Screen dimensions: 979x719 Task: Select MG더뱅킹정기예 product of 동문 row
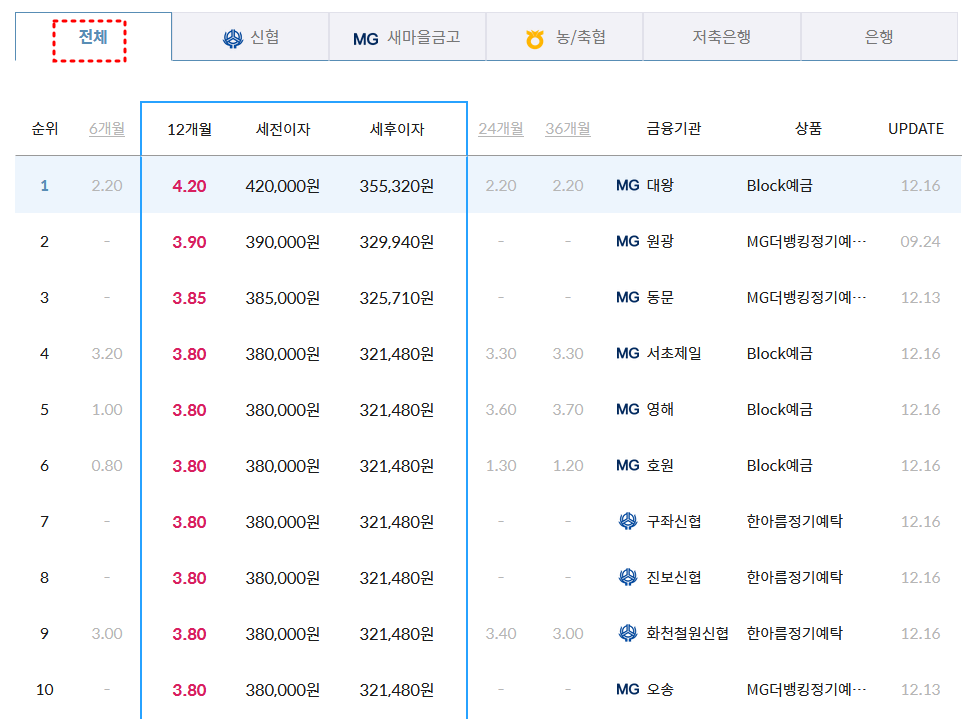pos(807,298)
